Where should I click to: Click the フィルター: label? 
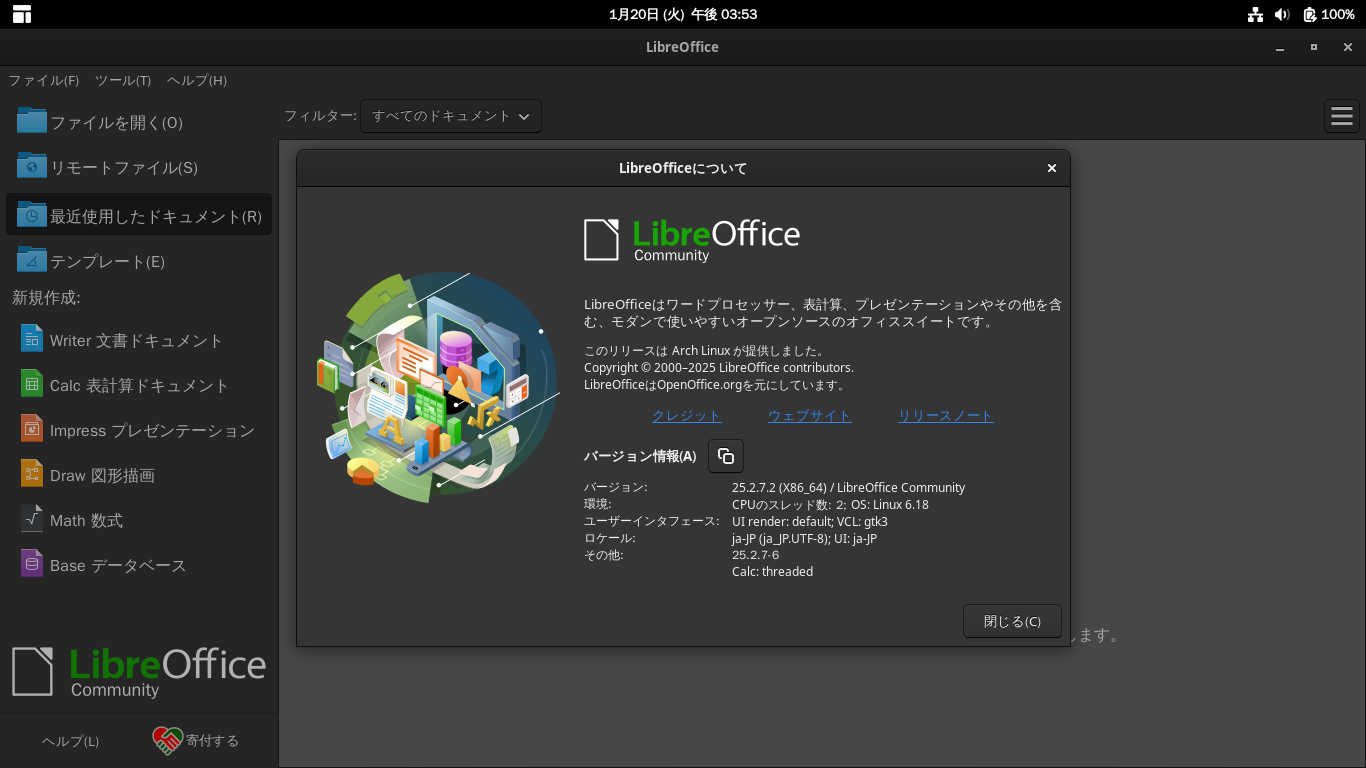point(320,116)
